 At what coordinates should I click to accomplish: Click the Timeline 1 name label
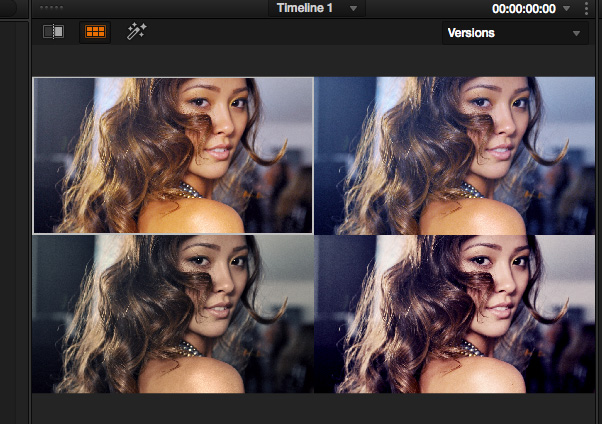tap(305, 8)
